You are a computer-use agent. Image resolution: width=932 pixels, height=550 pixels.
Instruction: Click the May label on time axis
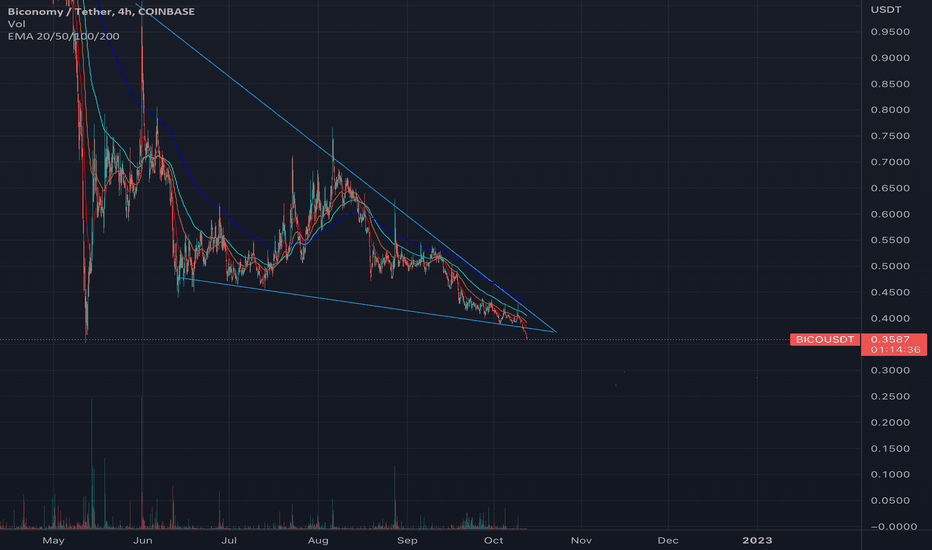pyautogui.click(x=53, y=540)
